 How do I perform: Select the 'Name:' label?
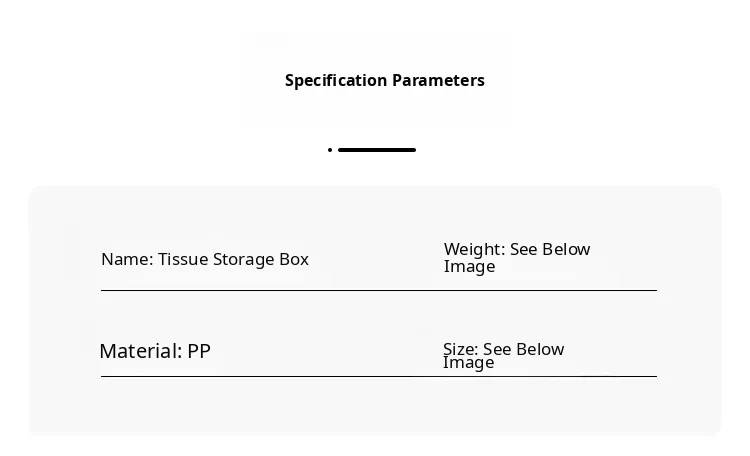(x=127, y=260)
